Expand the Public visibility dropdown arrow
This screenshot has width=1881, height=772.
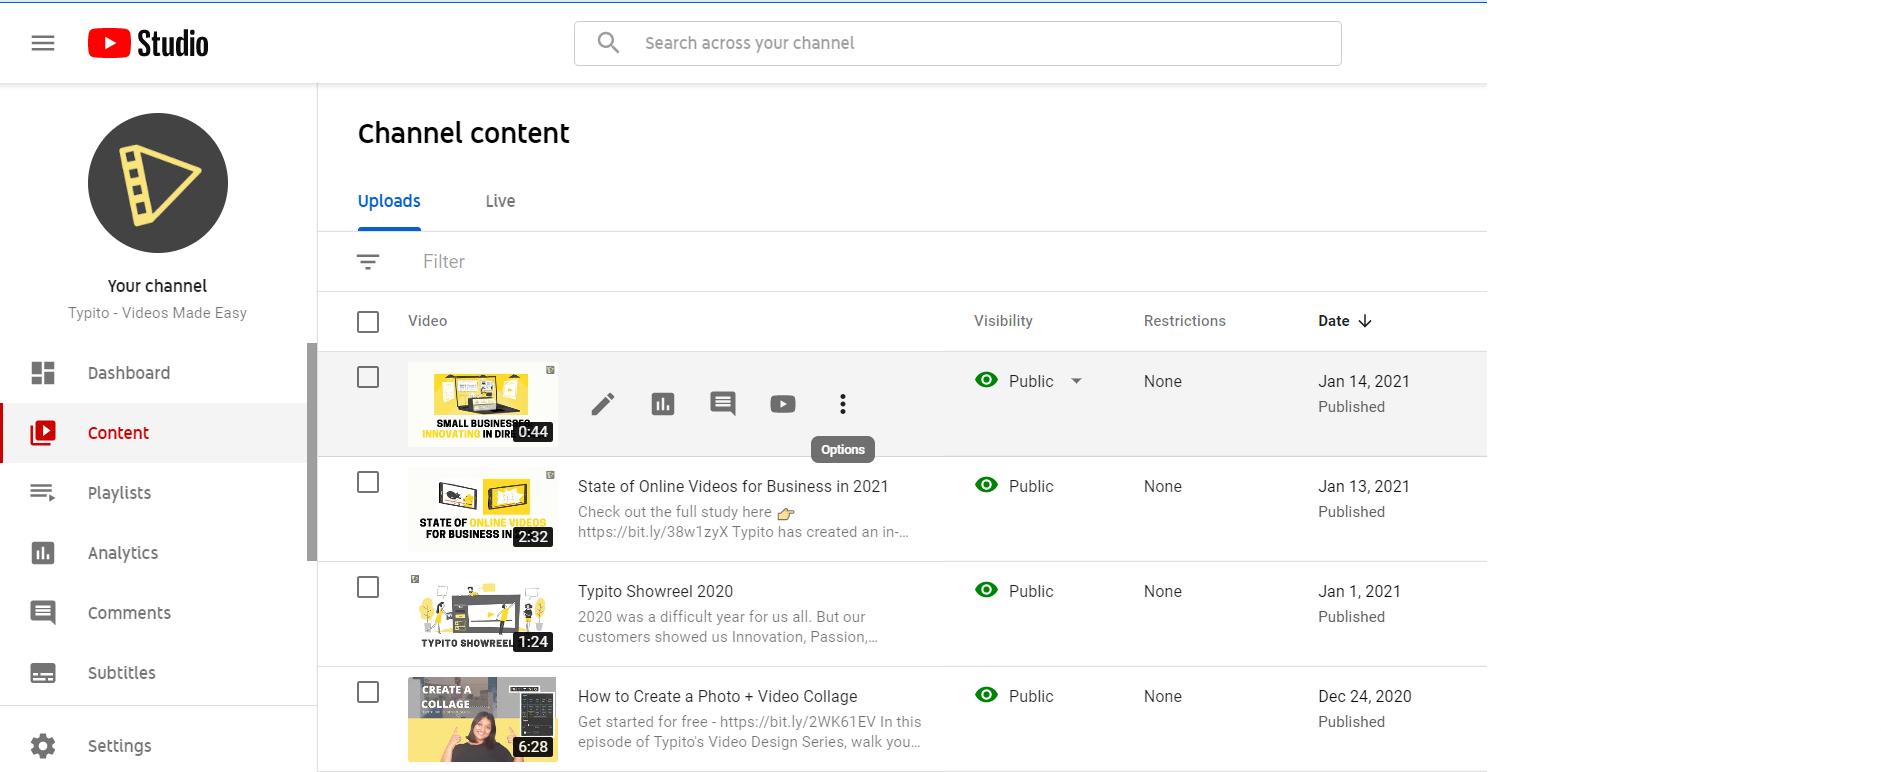1077,381
